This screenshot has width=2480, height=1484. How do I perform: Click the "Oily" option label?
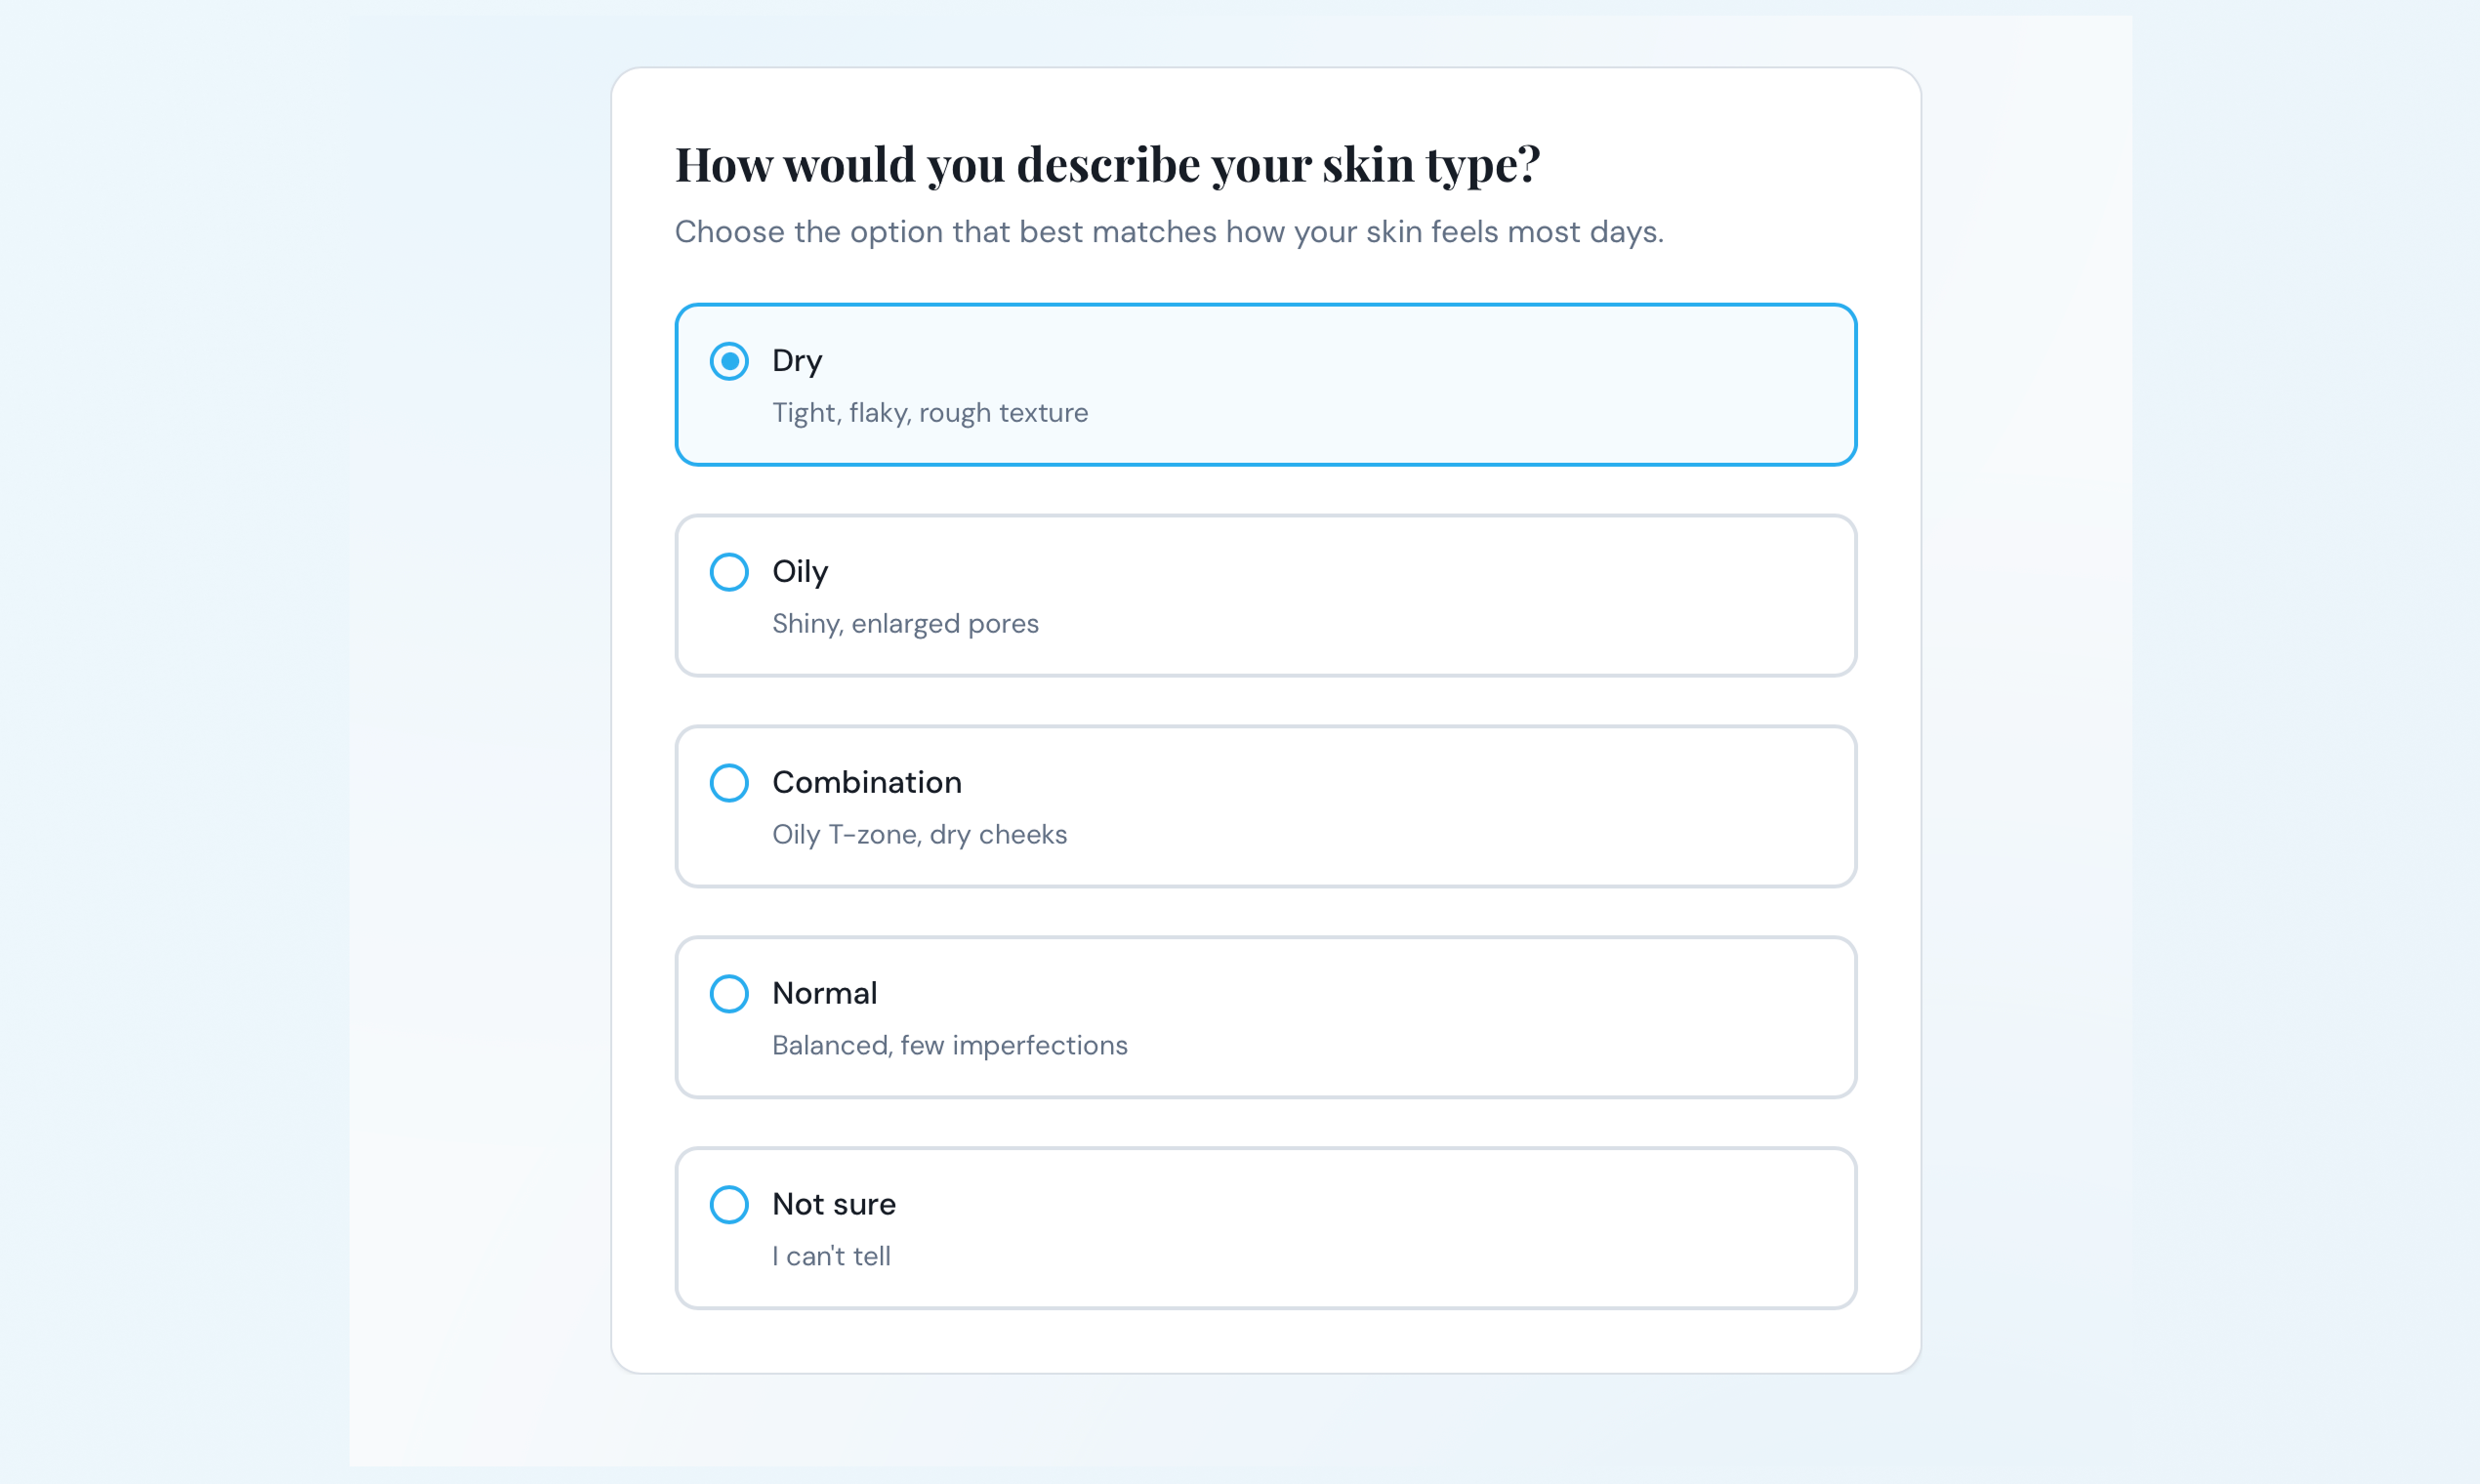(x=800, y=572)
